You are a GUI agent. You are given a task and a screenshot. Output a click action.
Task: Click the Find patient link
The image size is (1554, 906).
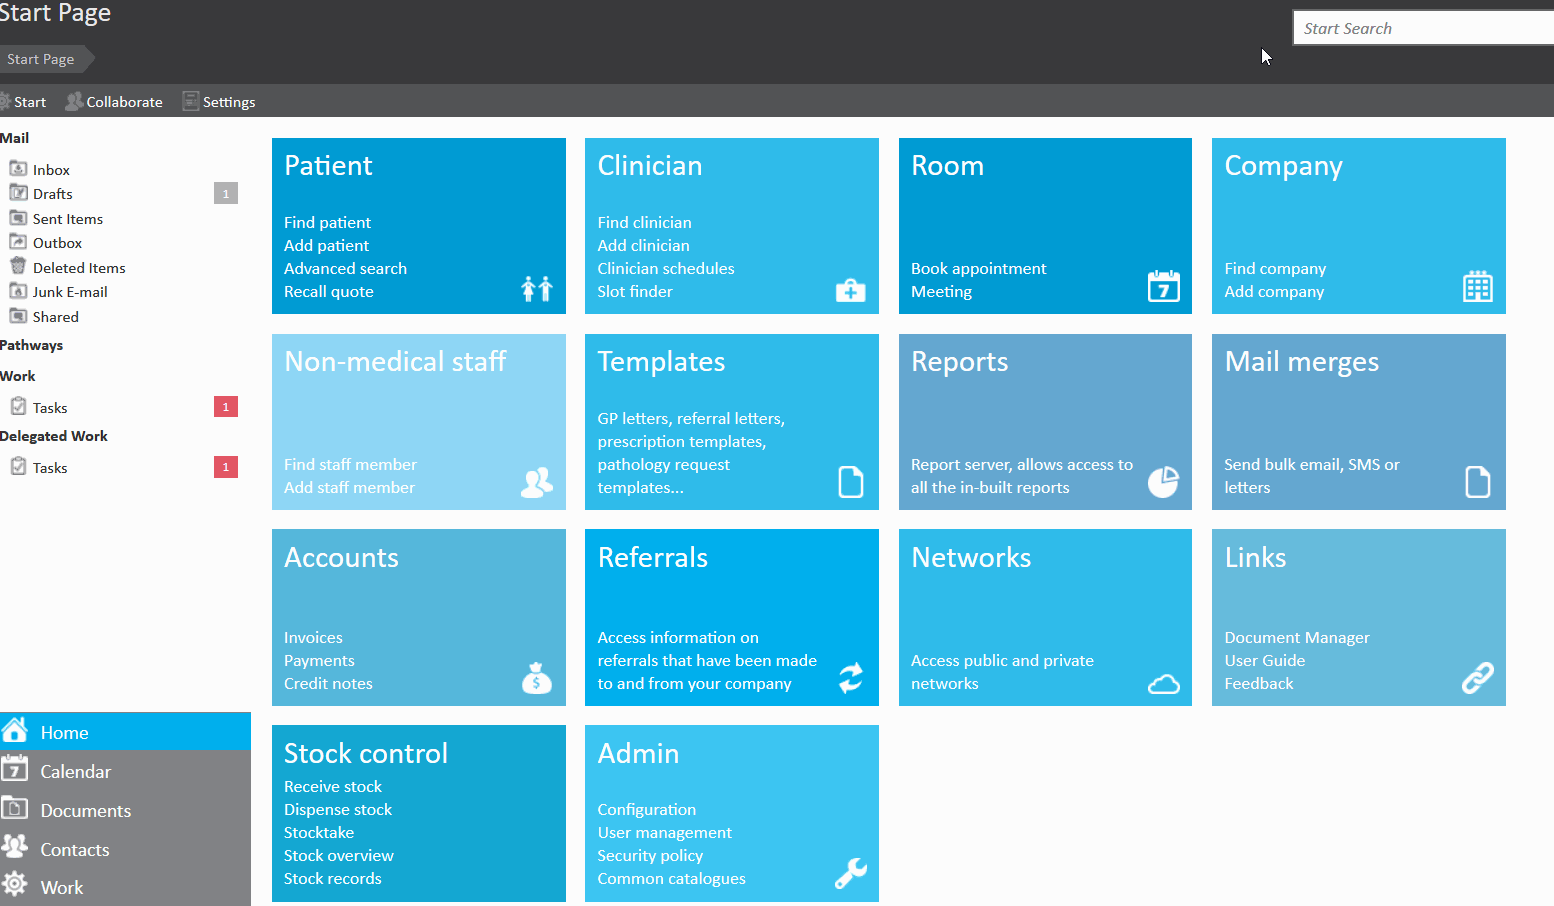click(327, 222)
